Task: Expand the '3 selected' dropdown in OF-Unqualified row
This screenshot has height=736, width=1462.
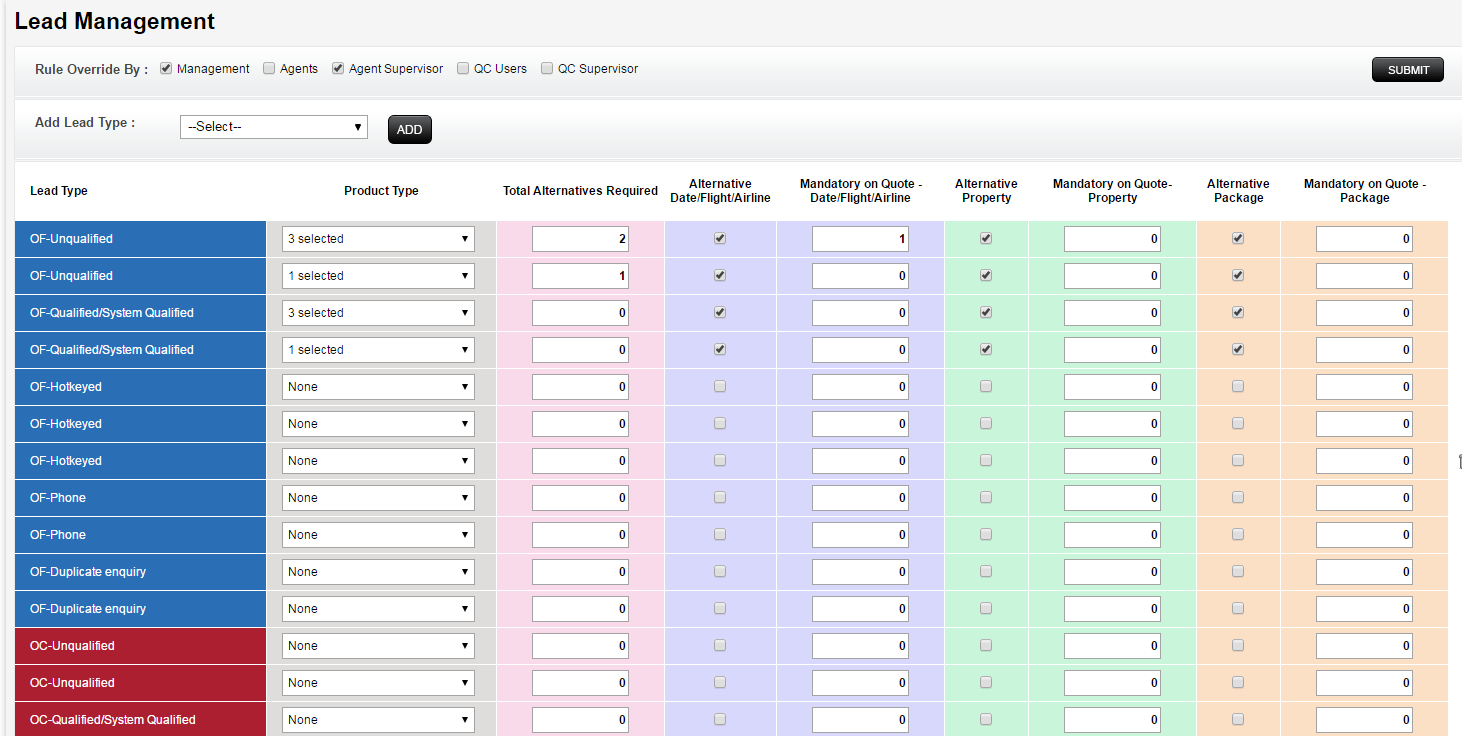Action: coord(378,239)
